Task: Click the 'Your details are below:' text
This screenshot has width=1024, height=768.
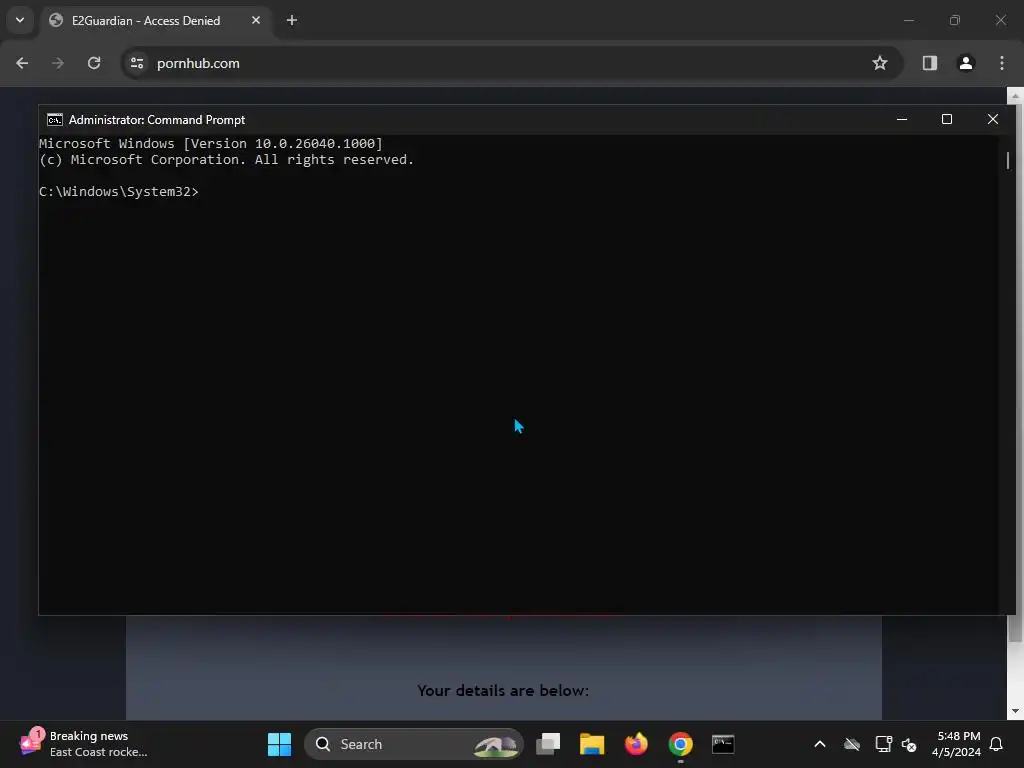Action: coord(503,691)
